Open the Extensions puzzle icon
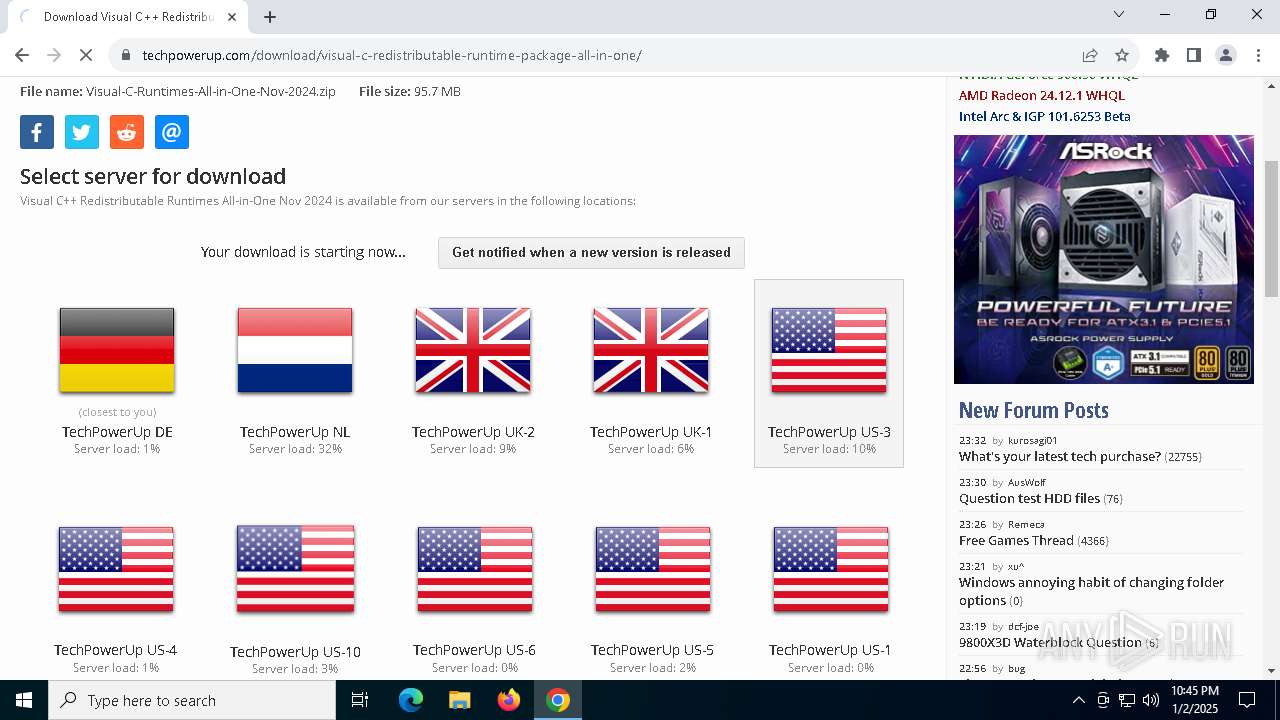 click(1162, 55)
